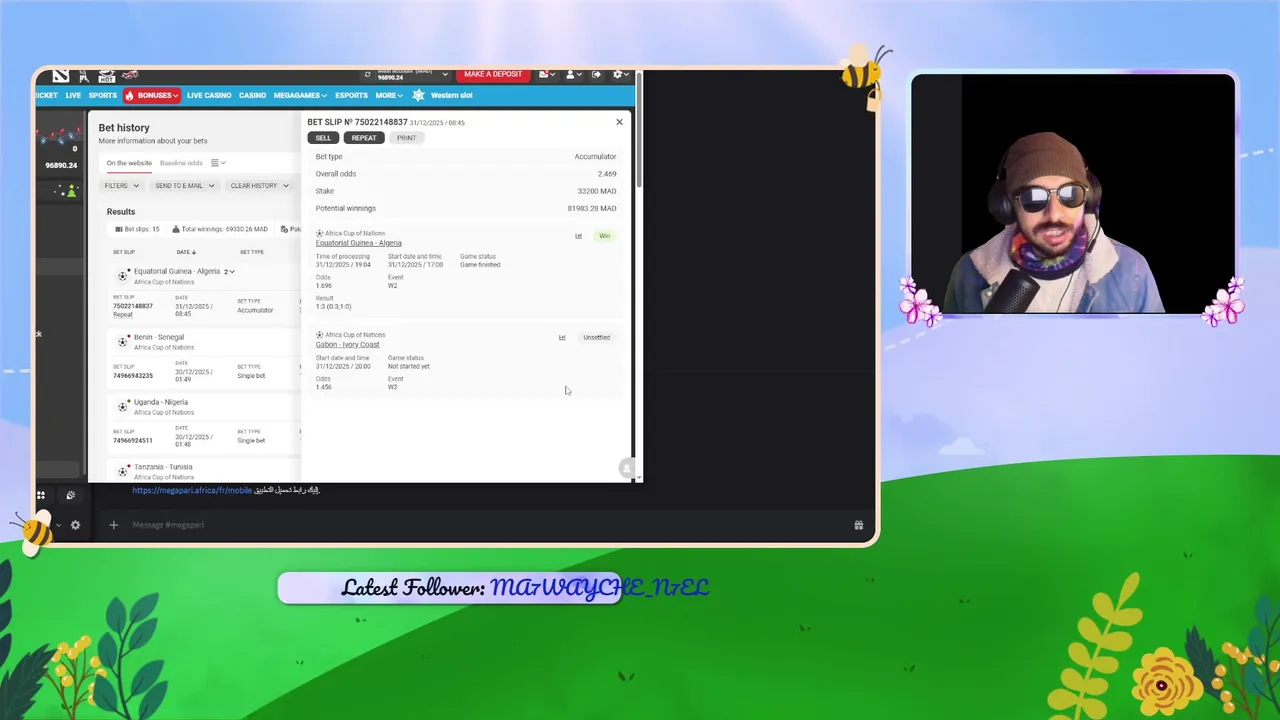
Task: Click the HOT icon in top bar
Action: point(106,76)
